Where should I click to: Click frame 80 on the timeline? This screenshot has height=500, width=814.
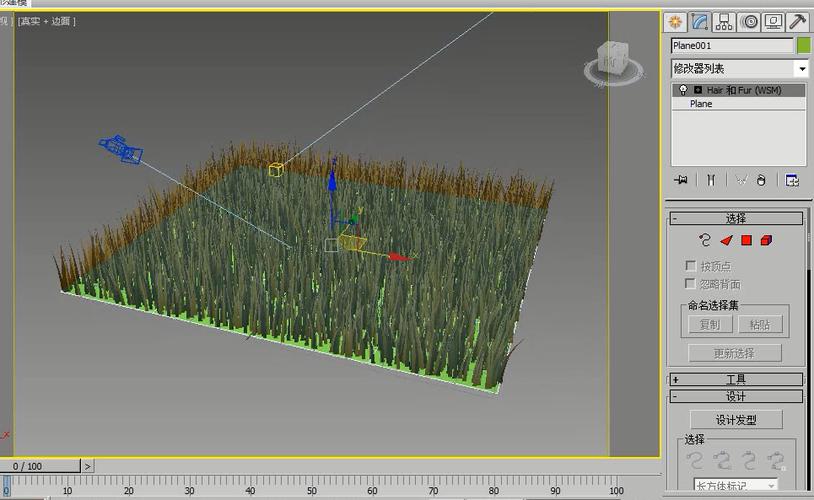[x=494, y=490]
